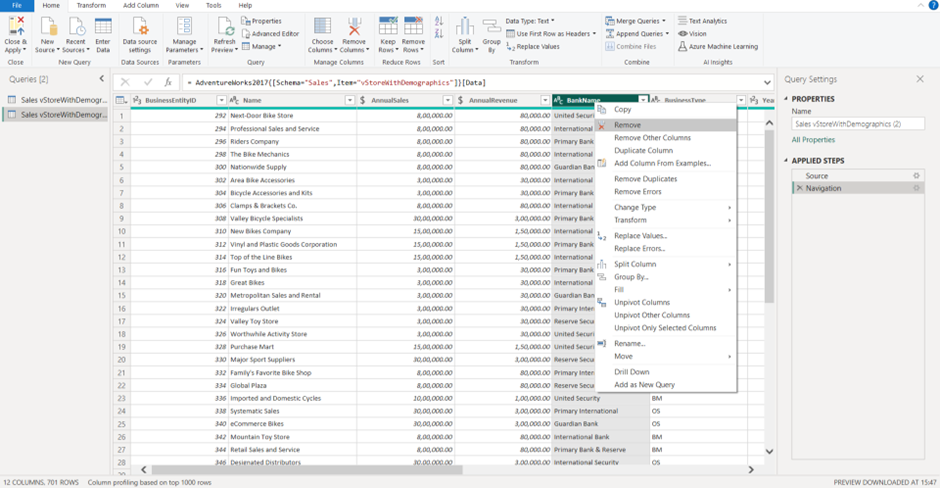Switch to the Transform ribbon tab
940x488 pixels.
(91, 6)
